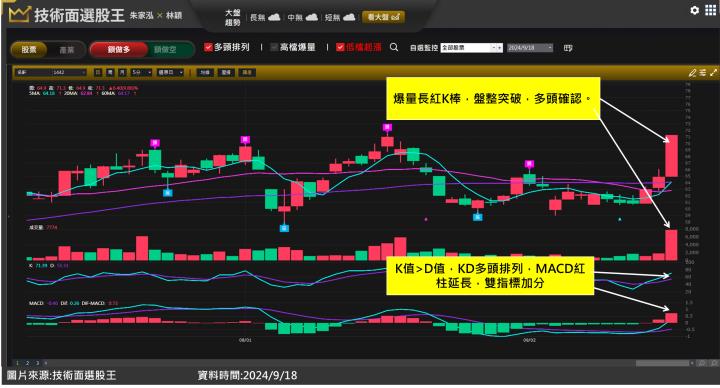Screen dimensions: 720x388
Task: Click the last tall red candlestick
Action: coord(671,156)
